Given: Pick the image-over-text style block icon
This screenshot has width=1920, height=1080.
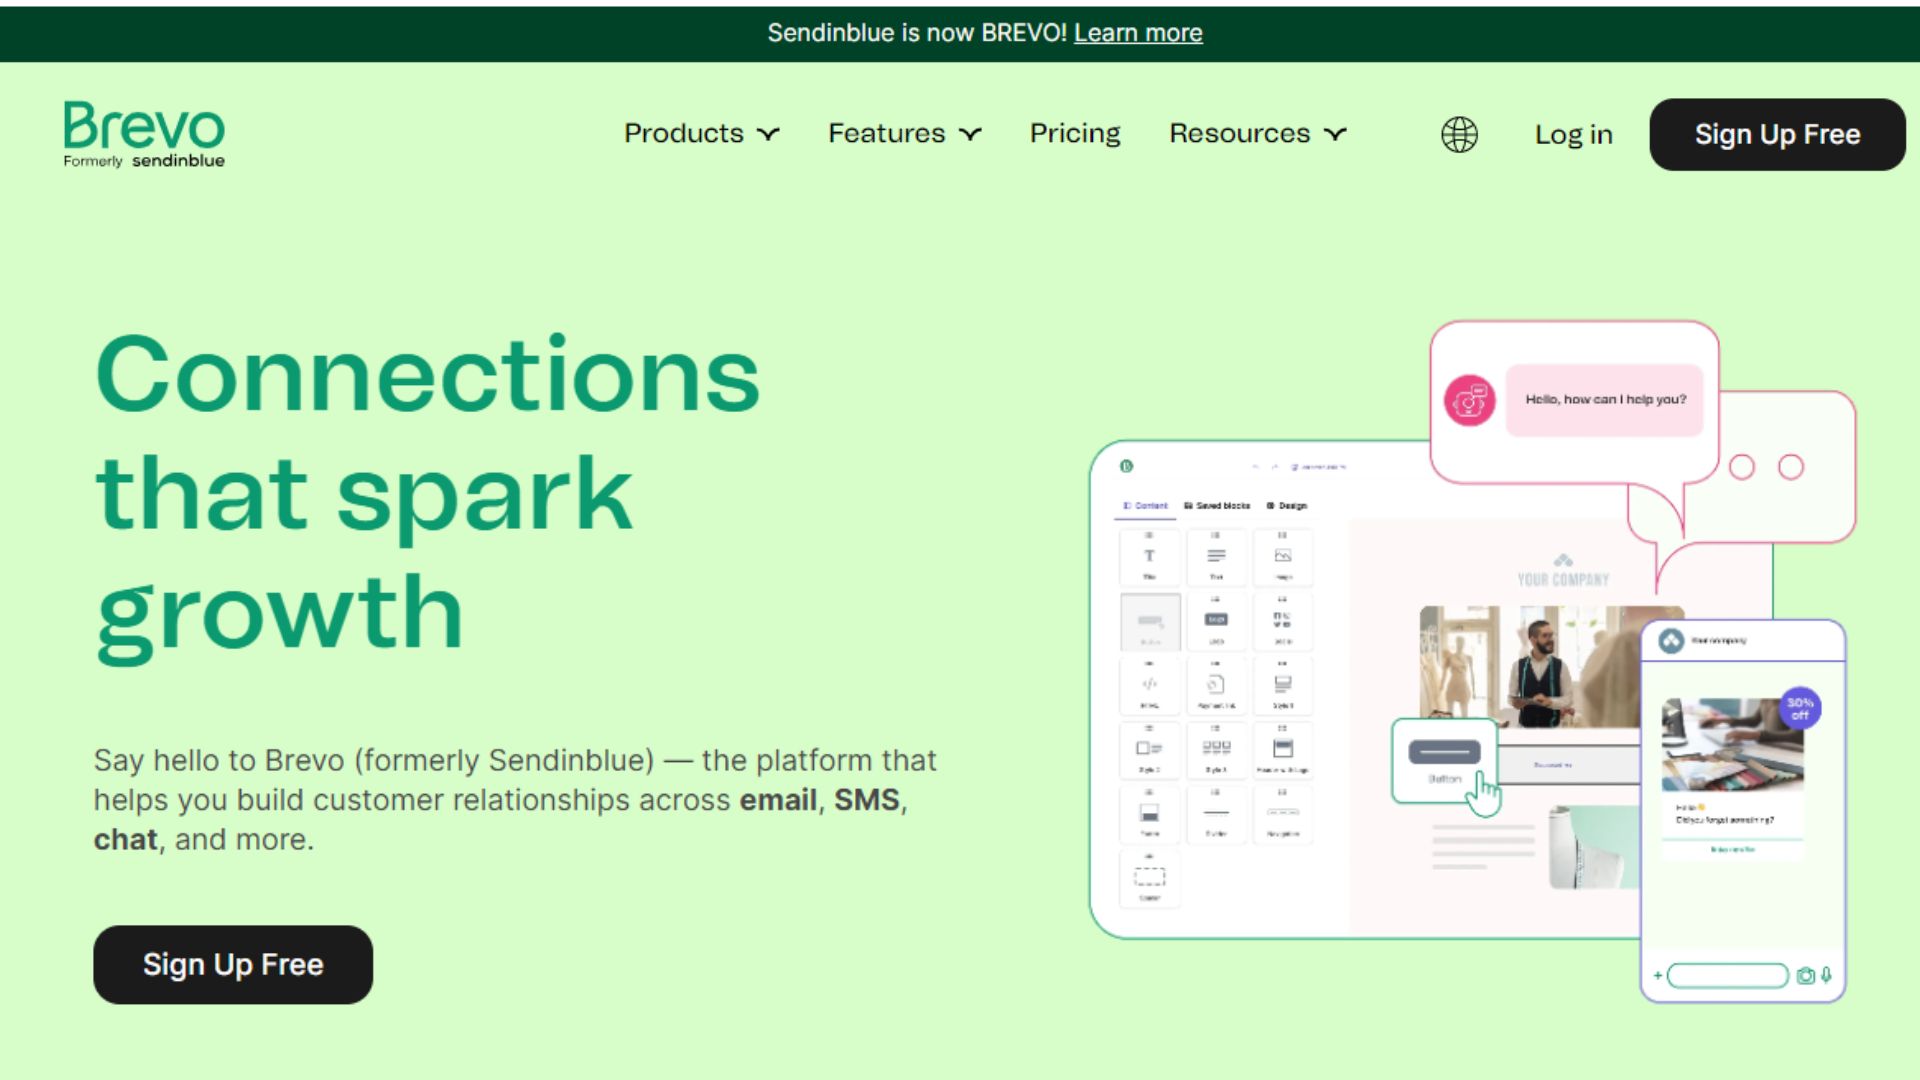Looking at the screenshot, I should pos(1283,686).
